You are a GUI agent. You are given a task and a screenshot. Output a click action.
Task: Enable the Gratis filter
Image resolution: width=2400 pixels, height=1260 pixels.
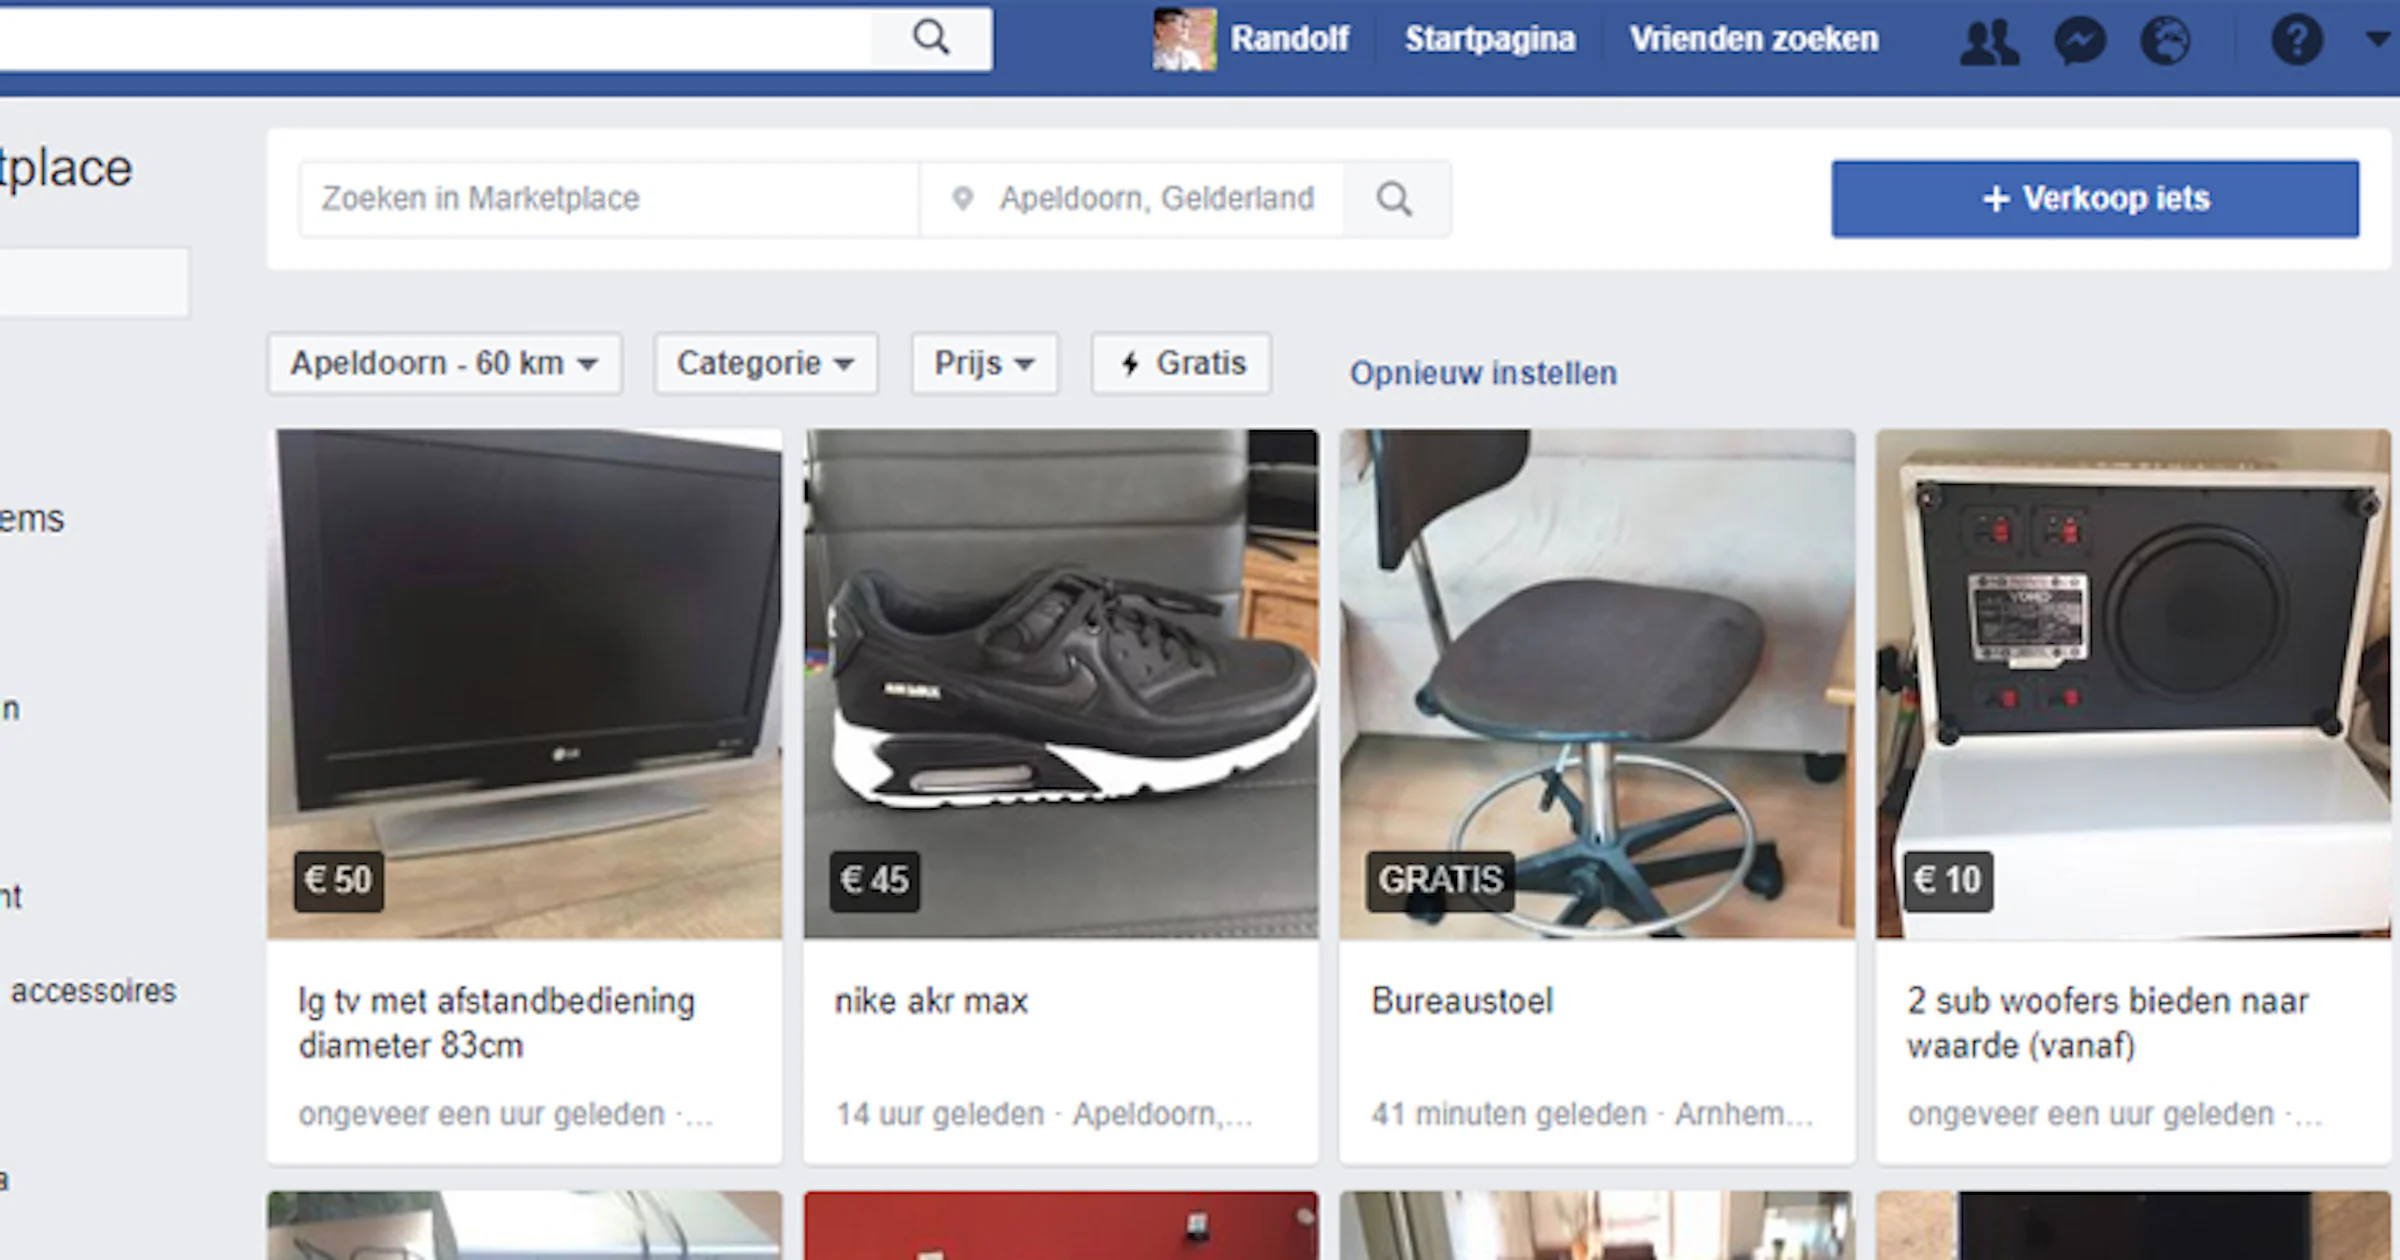click(1180, 363)
